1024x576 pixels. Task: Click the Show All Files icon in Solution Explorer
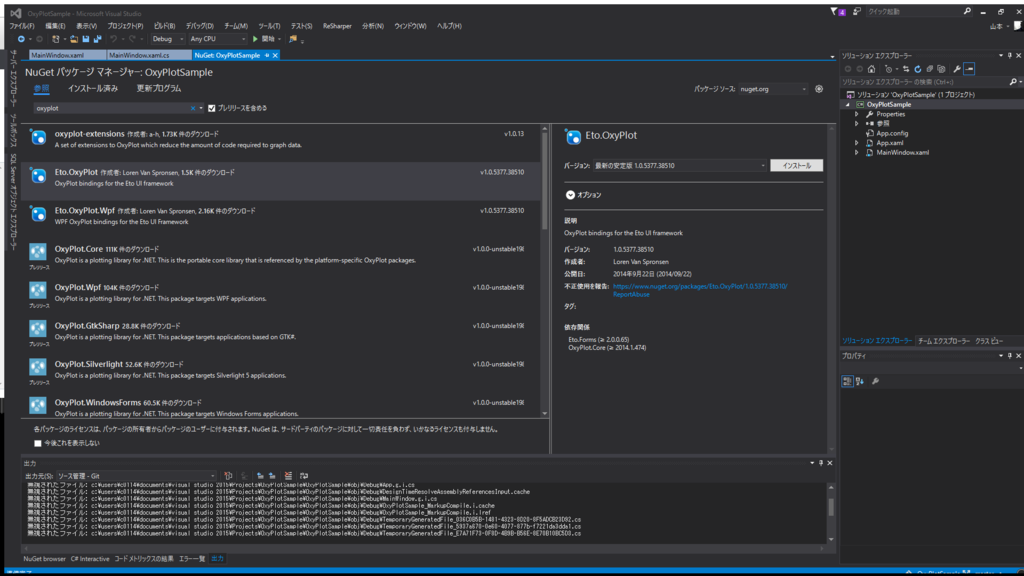coord(929,68)
